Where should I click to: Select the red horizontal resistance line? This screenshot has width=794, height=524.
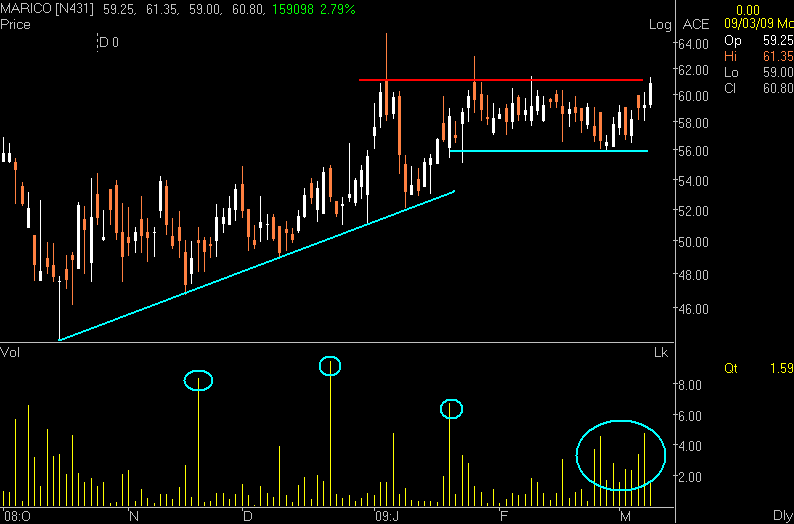pos(500,80)
